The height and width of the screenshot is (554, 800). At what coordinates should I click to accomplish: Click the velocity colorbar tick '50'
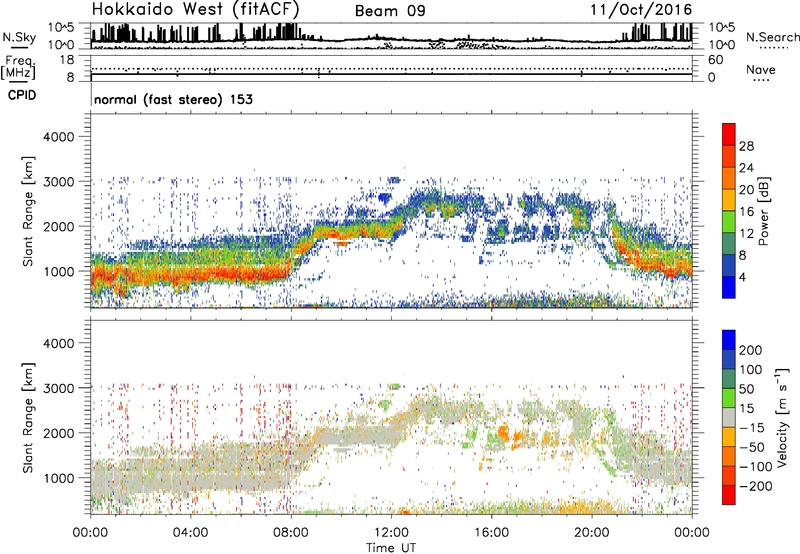point(747,389)
